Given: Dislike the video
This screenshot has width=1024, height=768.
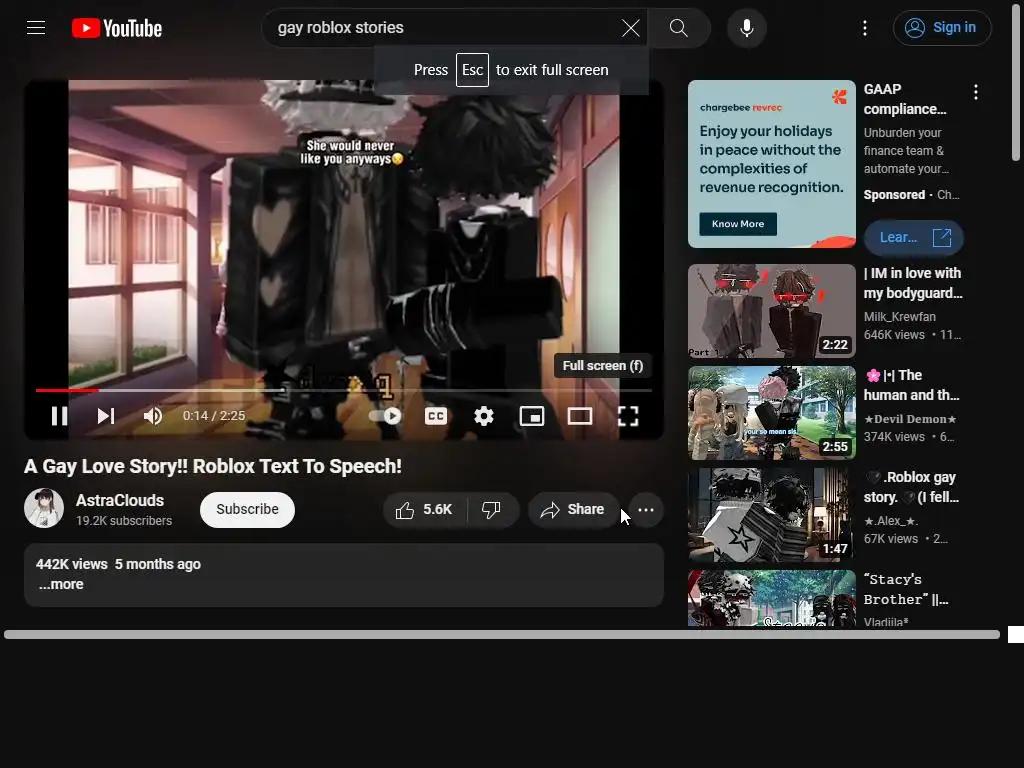Looking at the screenshot, I should pos(492,509).
